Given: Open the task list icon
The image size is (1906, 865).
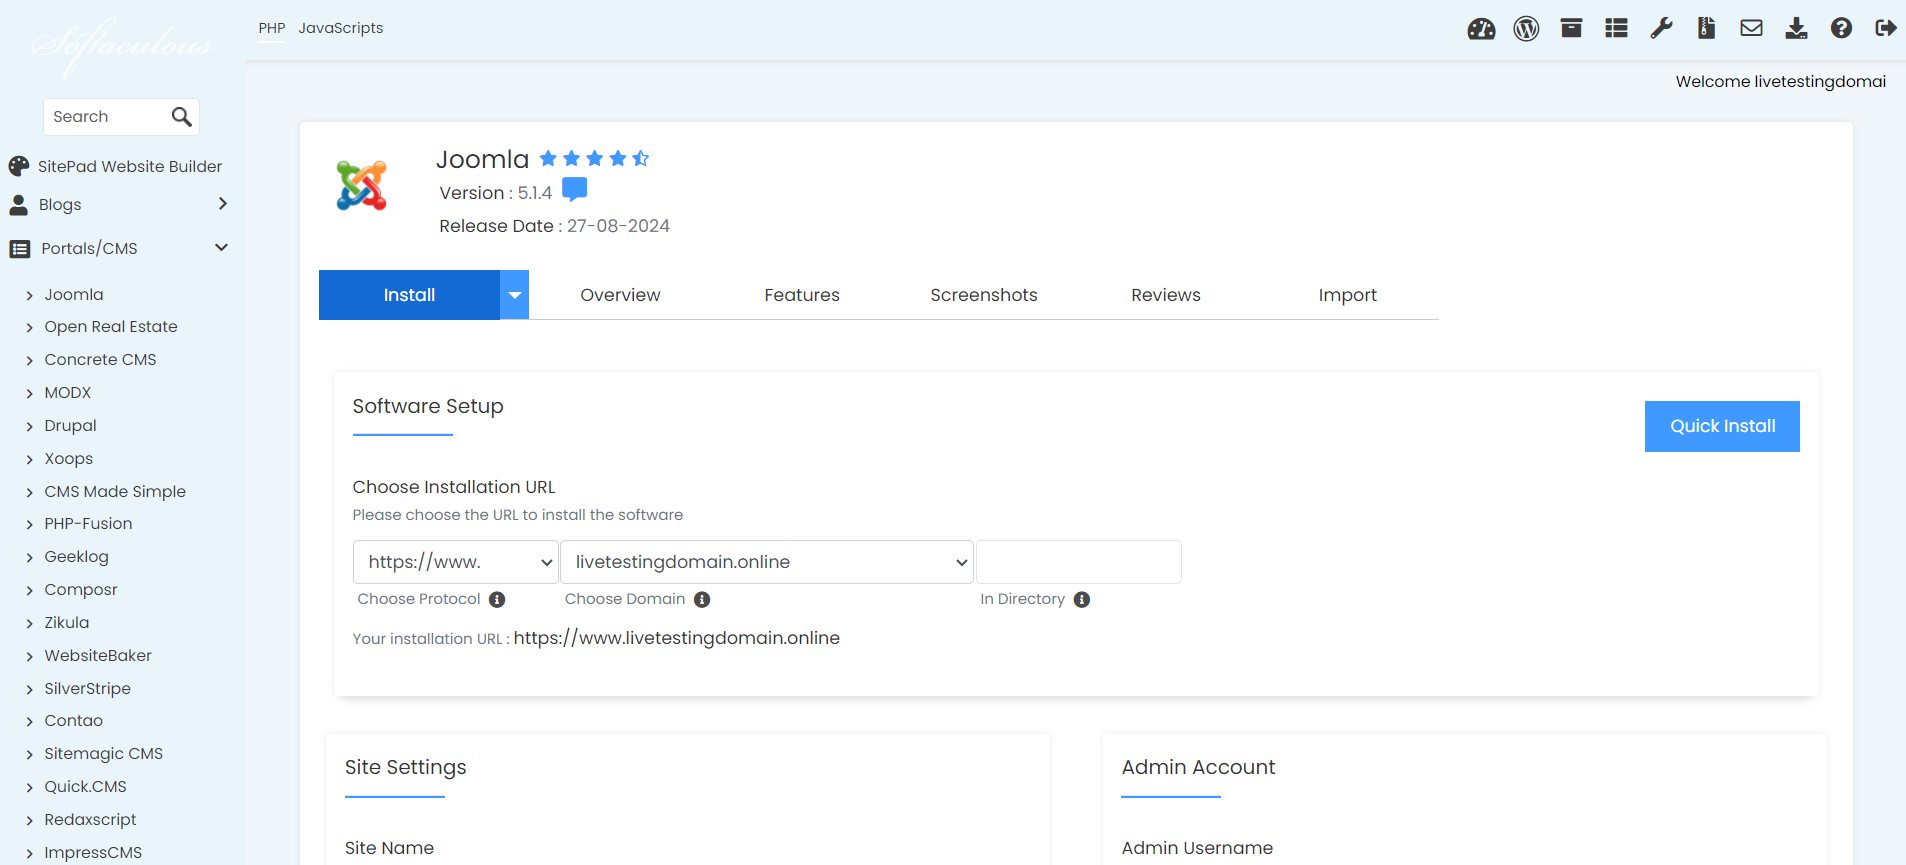Looking at the screenshot, I should click(x=1616, y=28).
